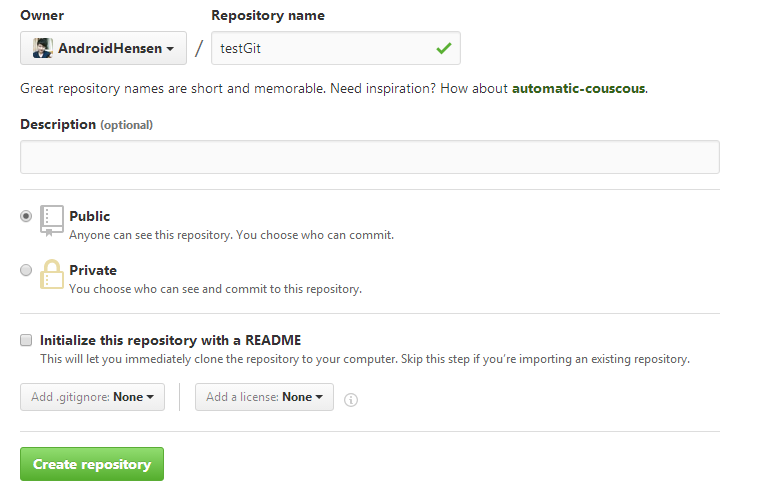Click the Private option label text

93,270
